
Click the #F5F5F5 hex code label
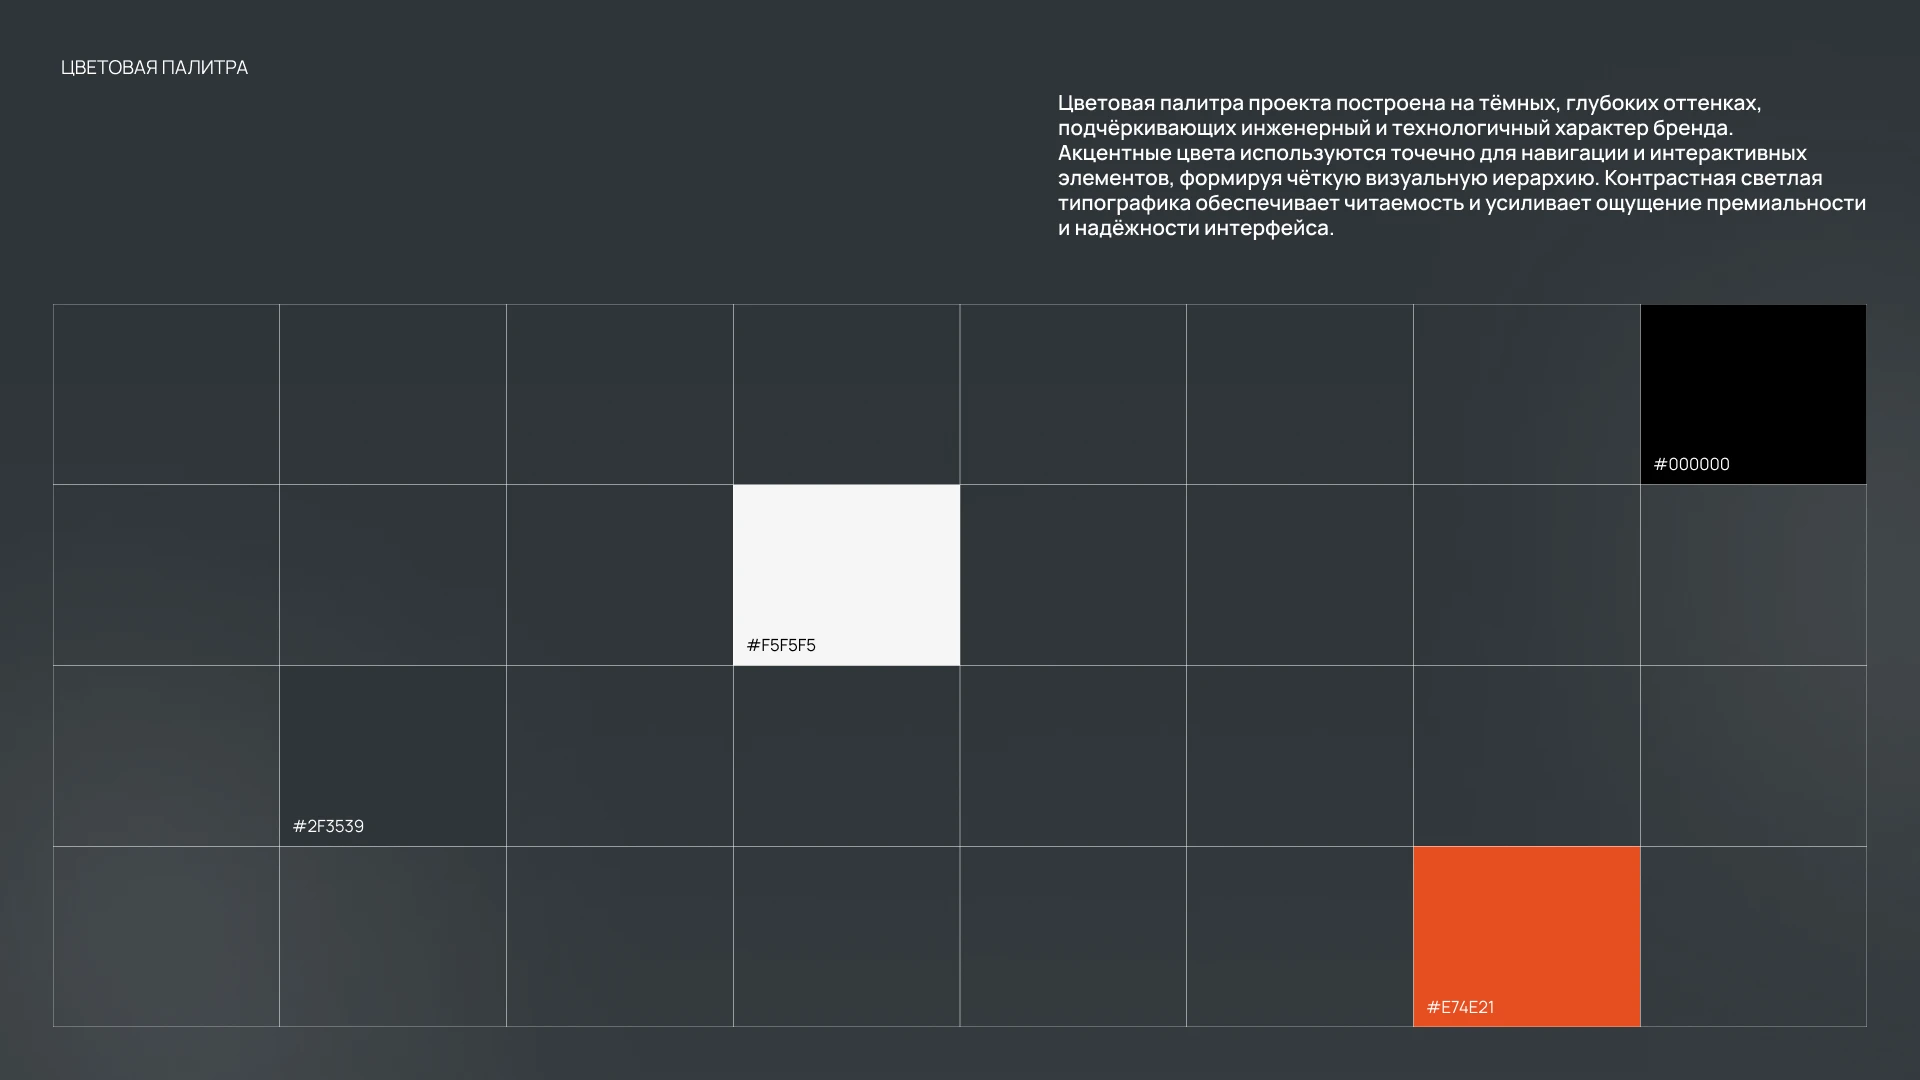coord(781,645)
